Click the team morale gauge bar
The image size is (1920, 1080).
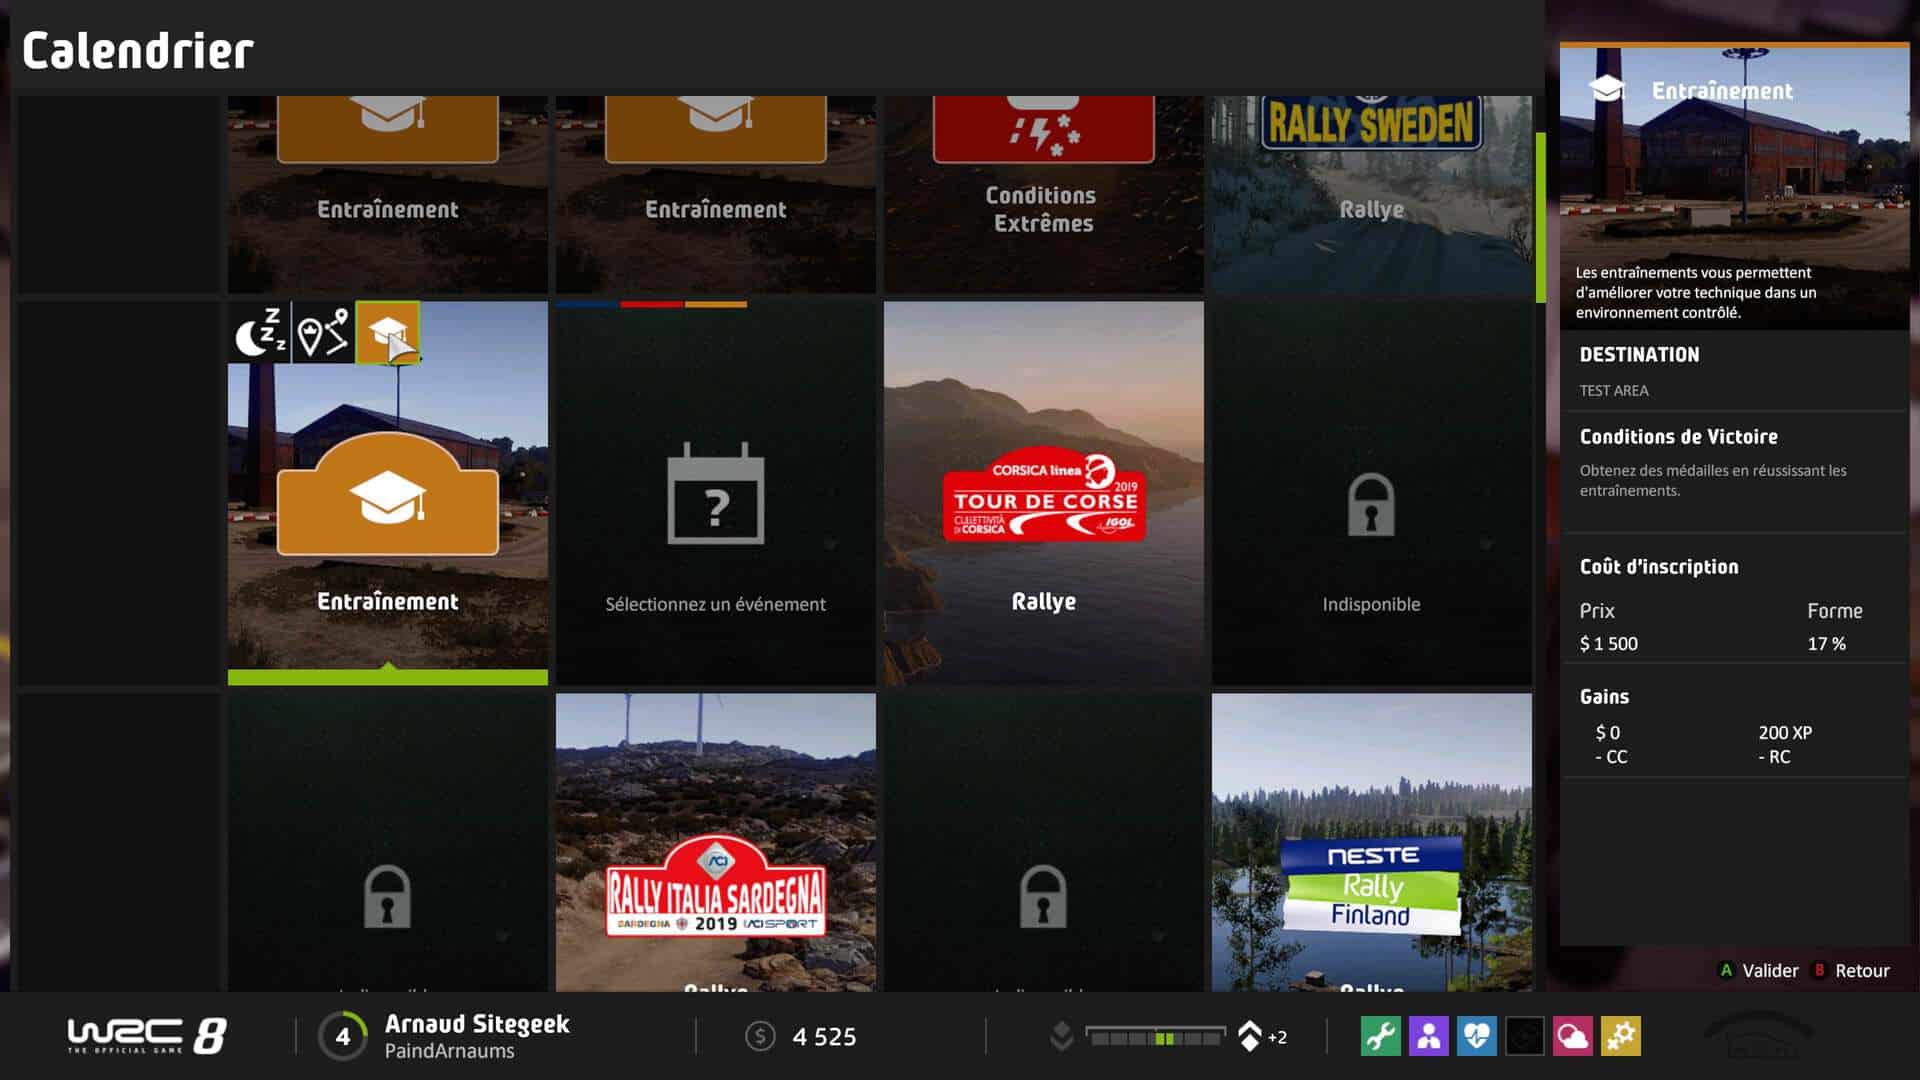[x=1155, y=1037]
